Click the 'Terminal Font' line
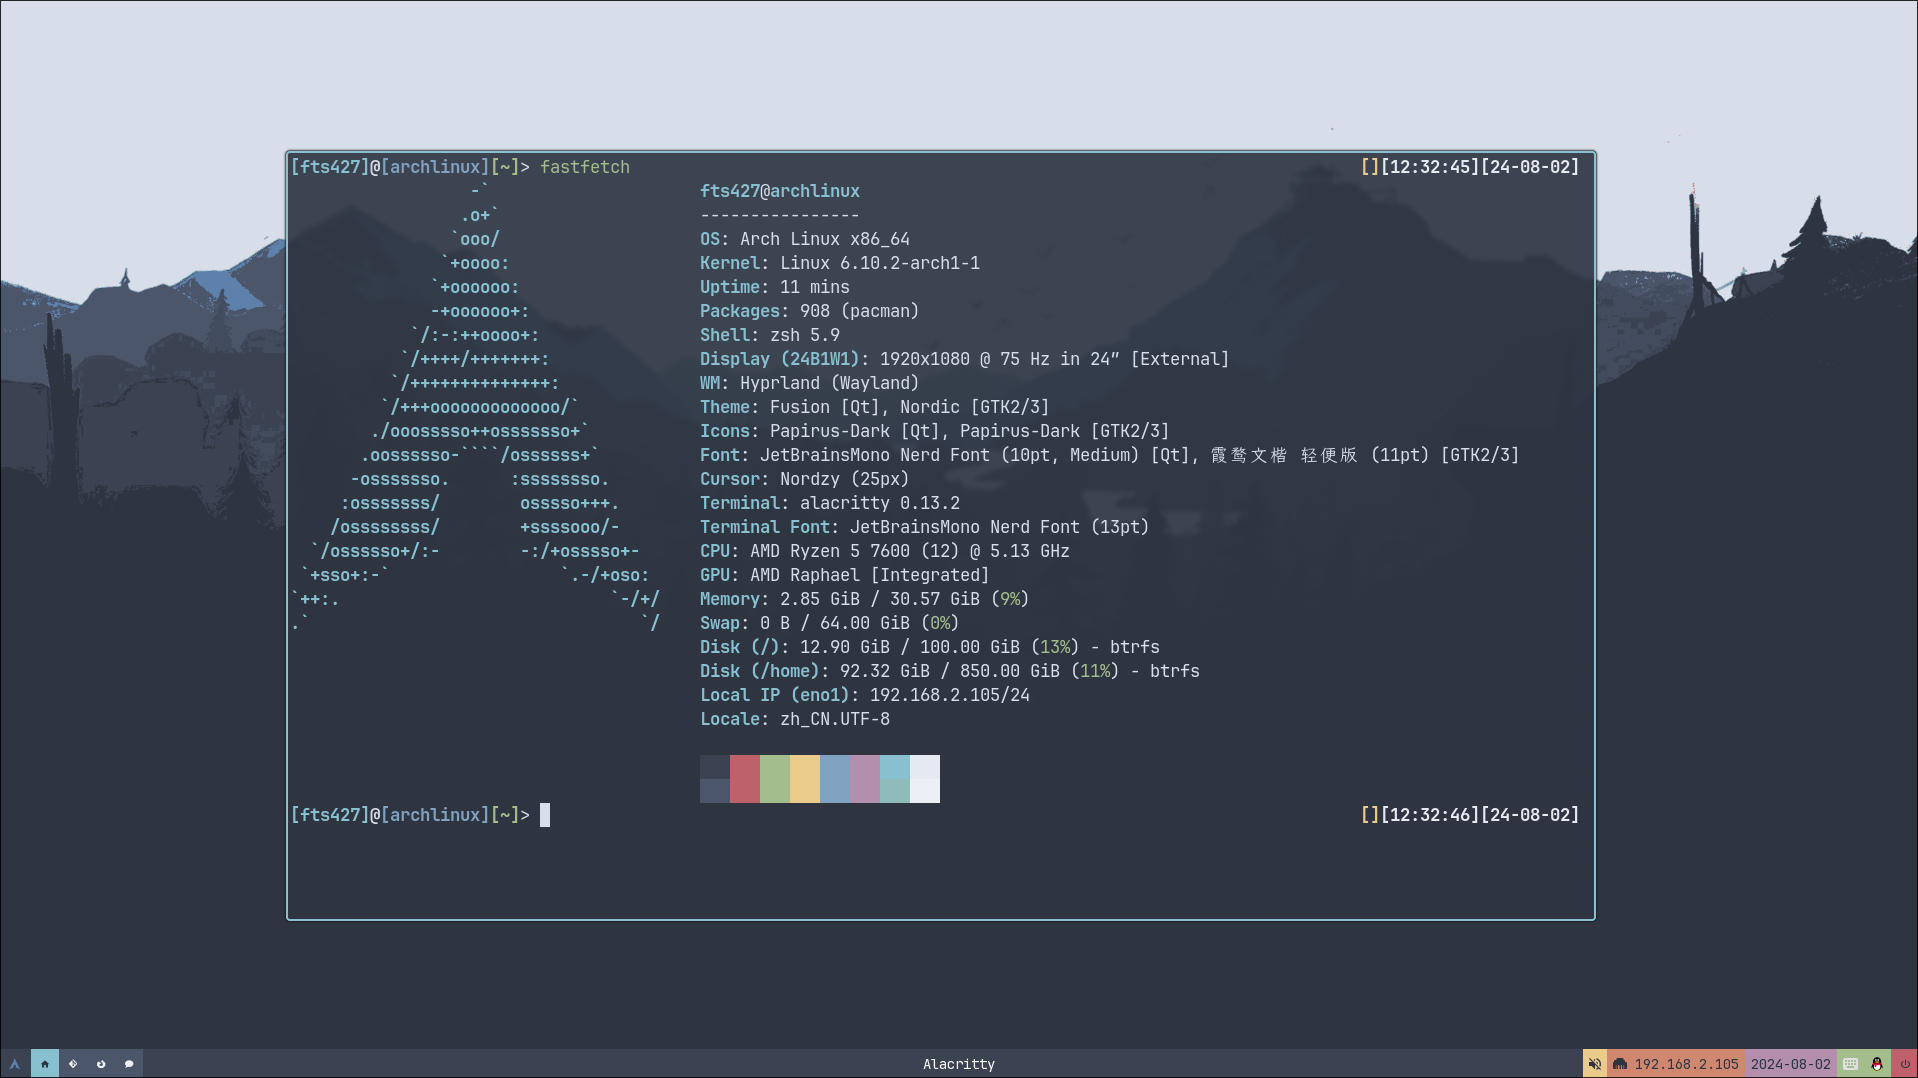This screenshot has width=1918, height=1078. pyautogui.click(x=925, y=527)
